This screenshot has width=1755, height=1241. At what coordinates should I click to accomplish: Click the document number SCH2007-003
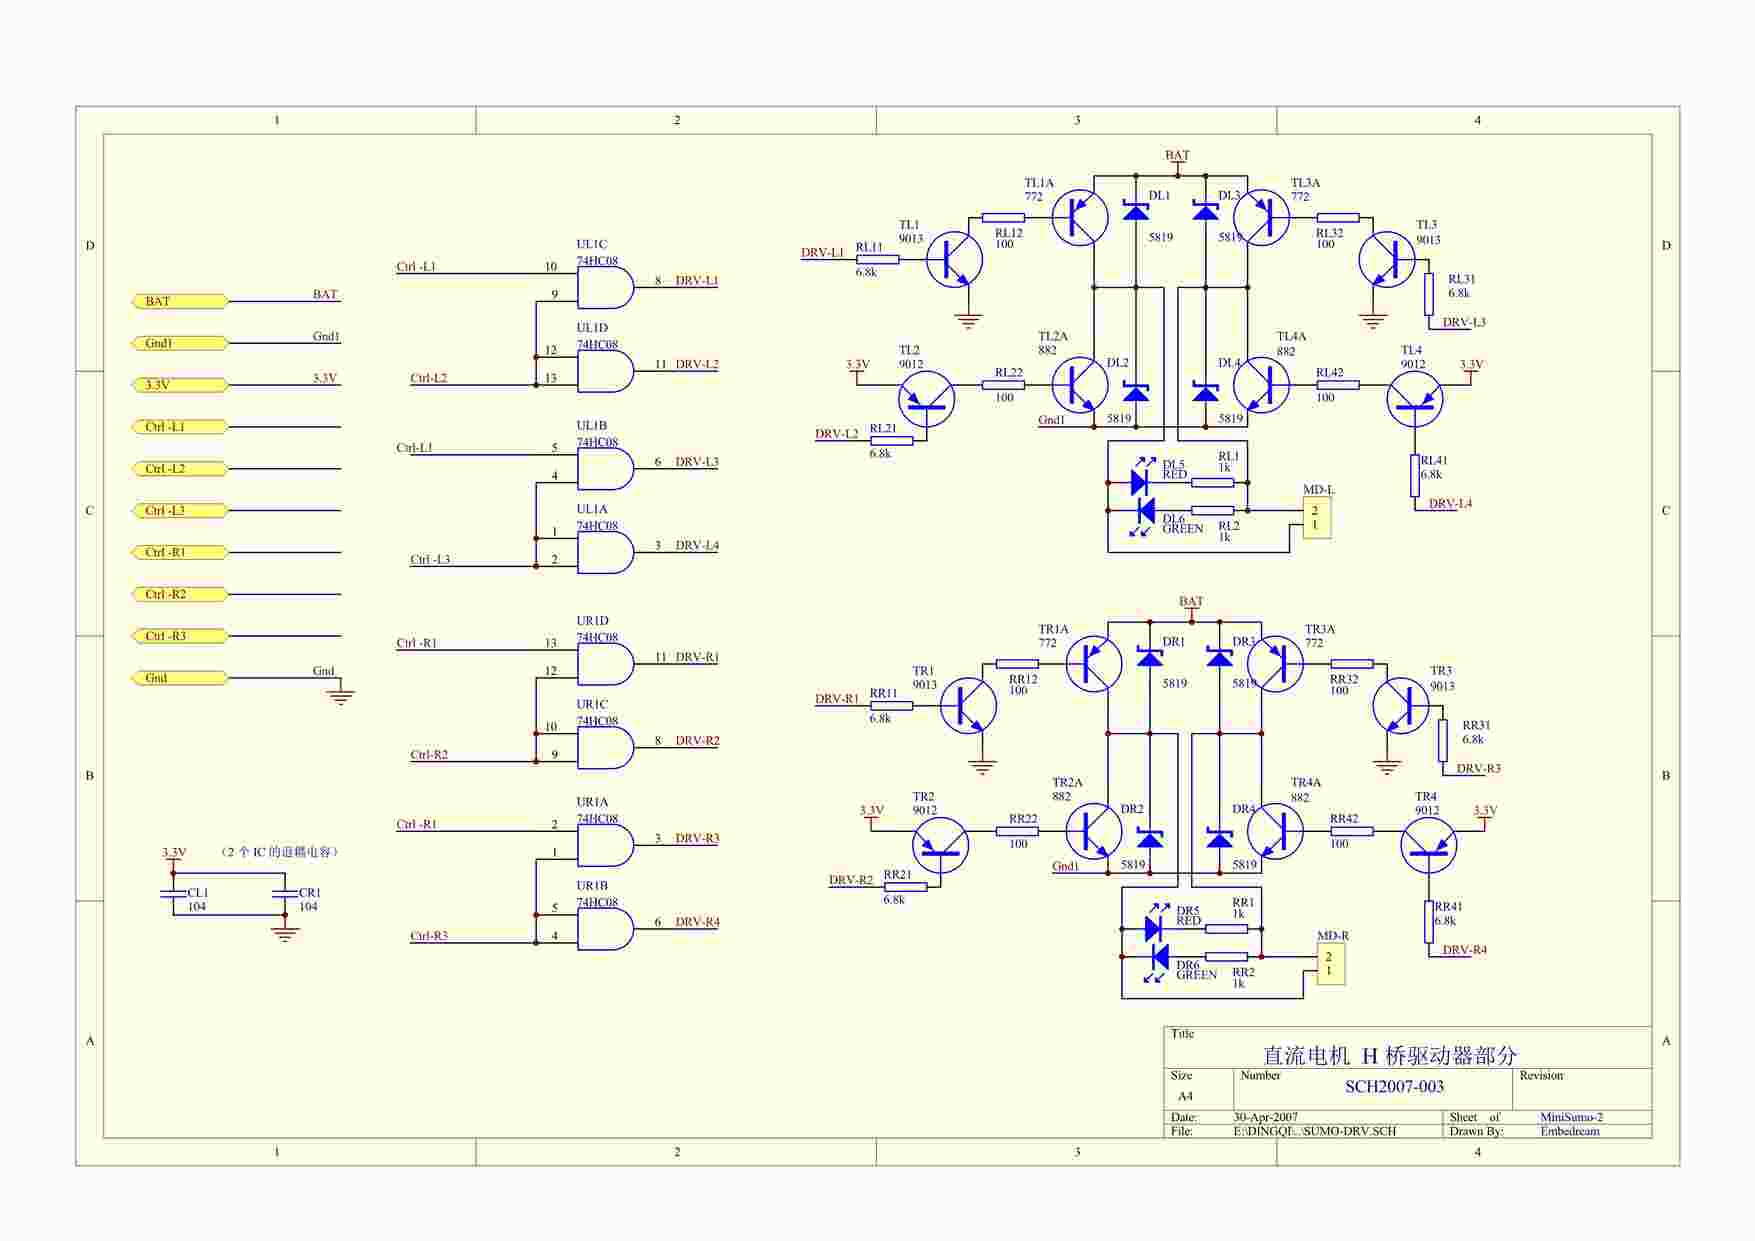coord(1394,1087)
